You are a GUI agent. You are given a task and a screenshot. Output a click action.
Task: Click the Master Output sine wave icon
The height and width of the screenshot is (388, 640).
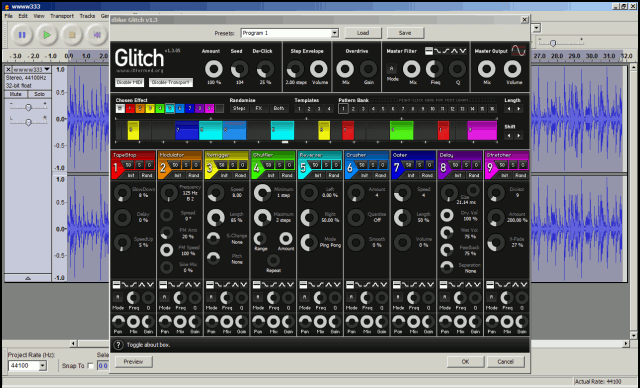(518, 51)
